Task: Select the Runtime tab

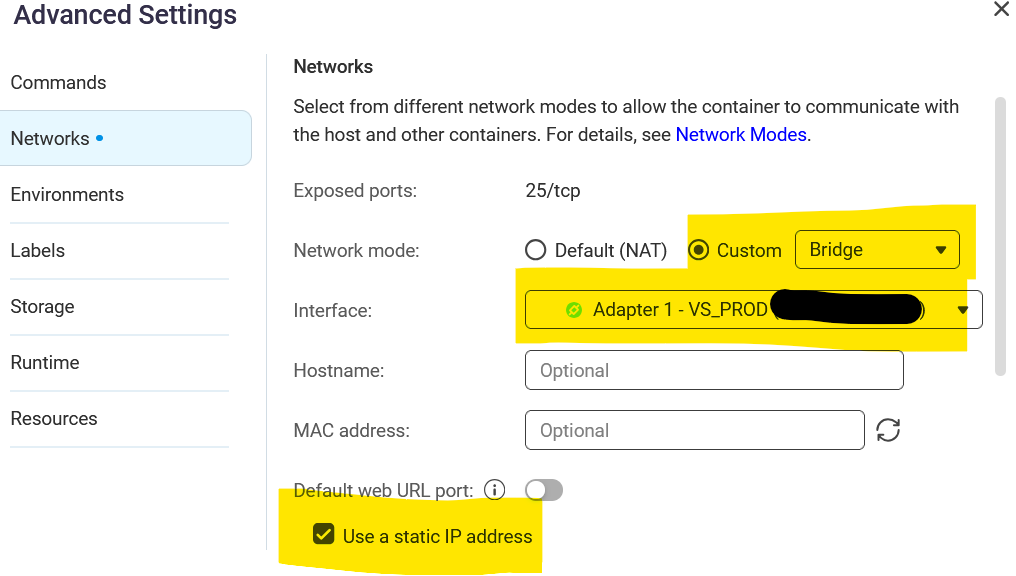Action: pos(45,363)
